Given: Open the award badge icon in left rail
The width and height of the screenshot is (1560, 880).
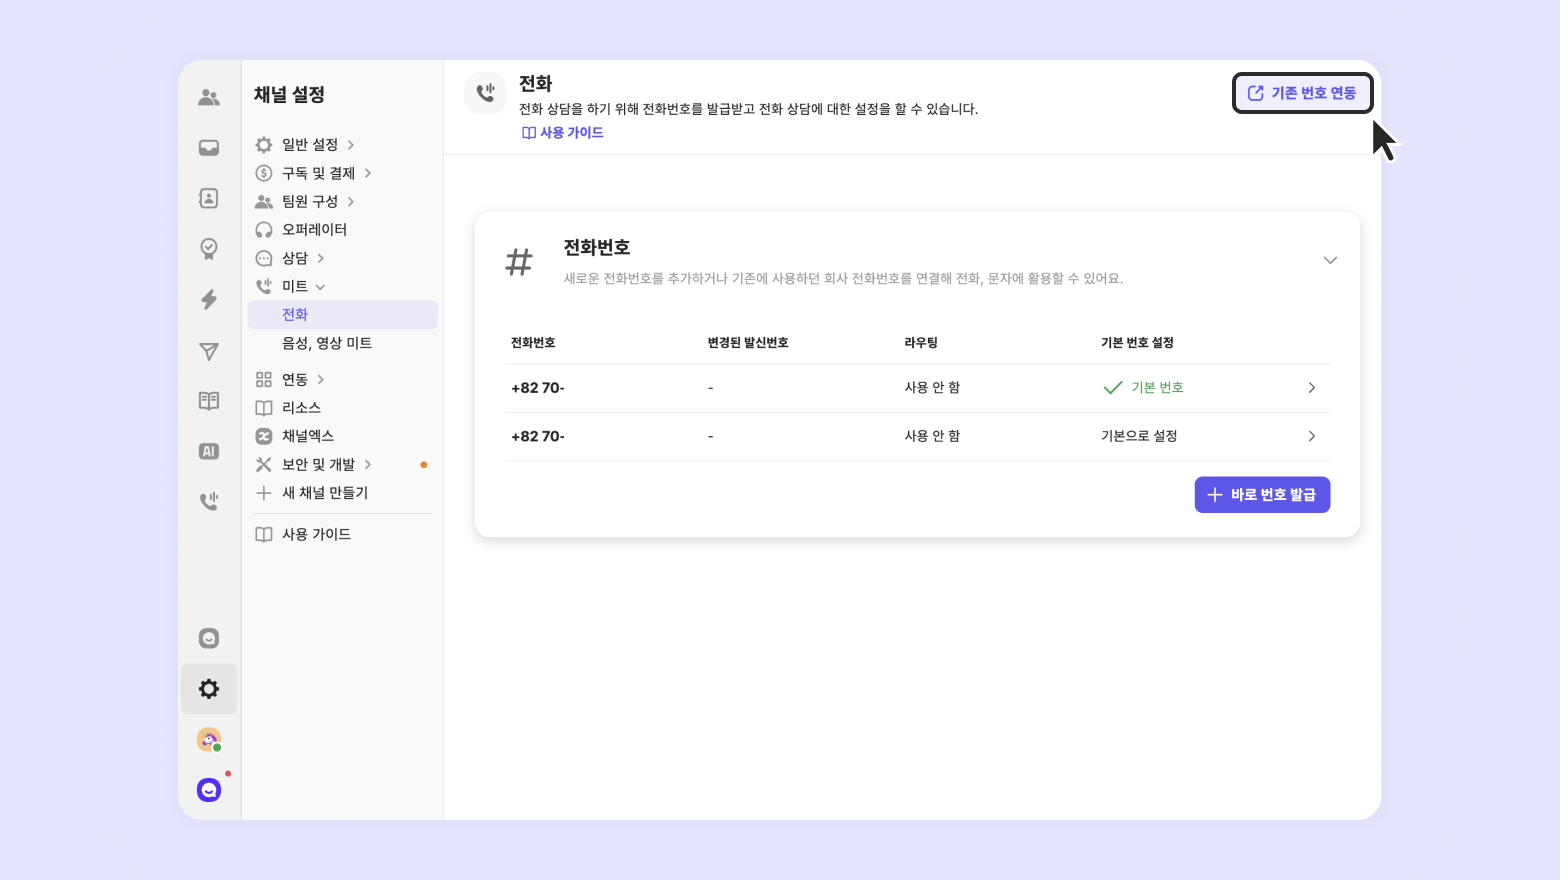Looking at the screenshot, I should 209,249.
